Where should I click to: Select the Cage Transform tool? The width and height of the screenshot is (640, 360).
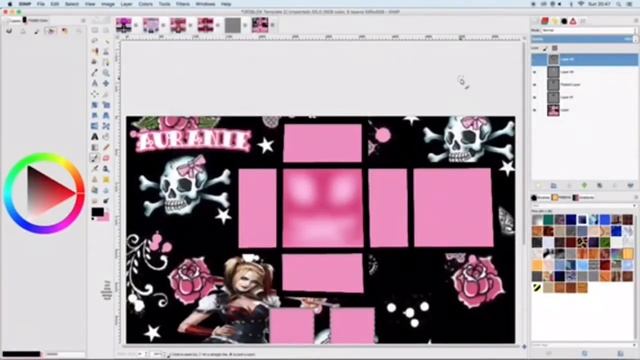[106, 126]
